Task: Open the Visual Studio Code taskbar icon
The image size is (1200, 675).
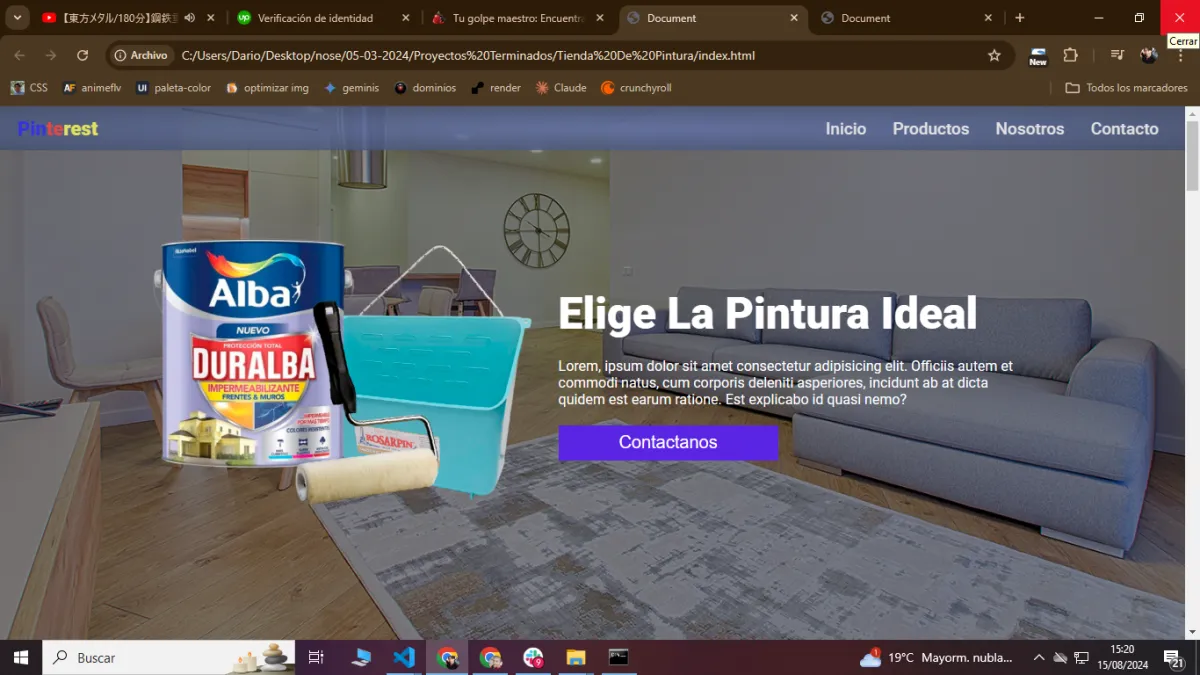Action: pyautogui.click(x=404, y=658)
